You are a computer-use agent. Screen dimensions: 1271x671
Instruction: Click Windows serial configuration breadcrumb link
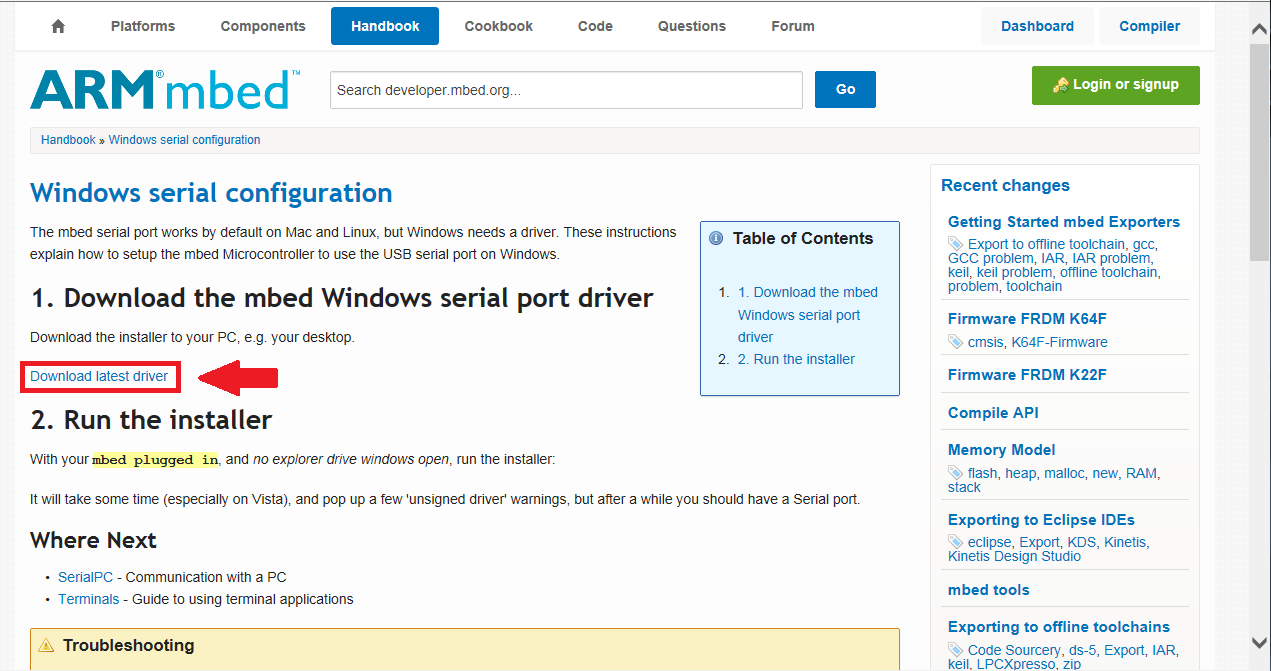[184, 140]
